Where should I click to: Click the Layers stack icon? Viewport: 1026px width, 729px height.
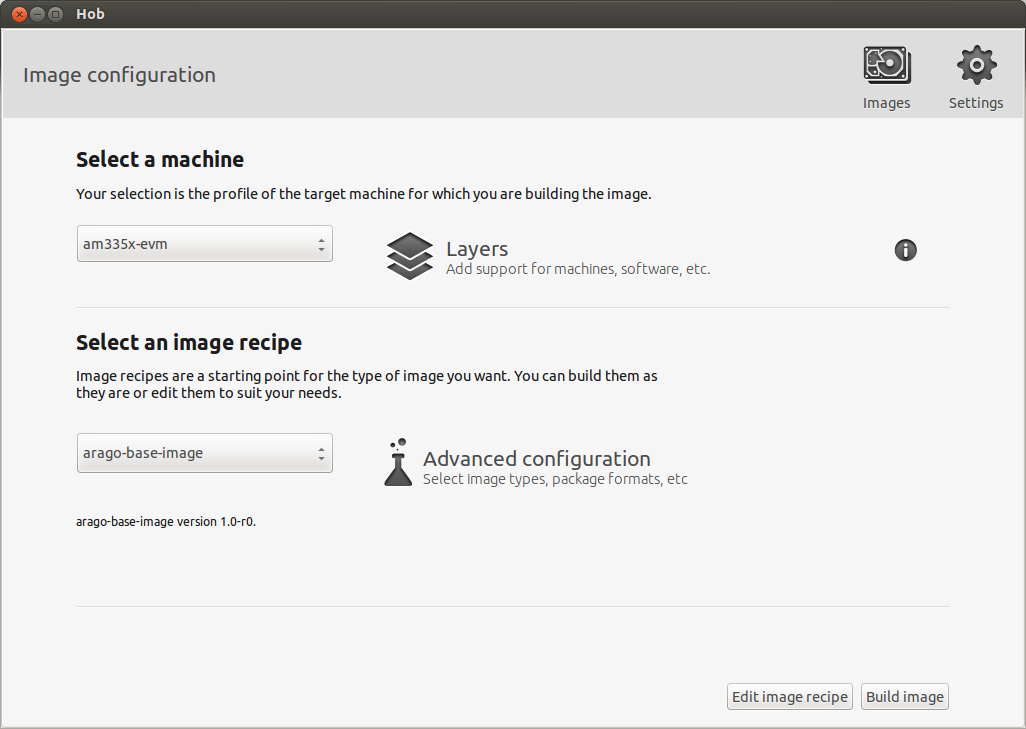tap(409, 256)
